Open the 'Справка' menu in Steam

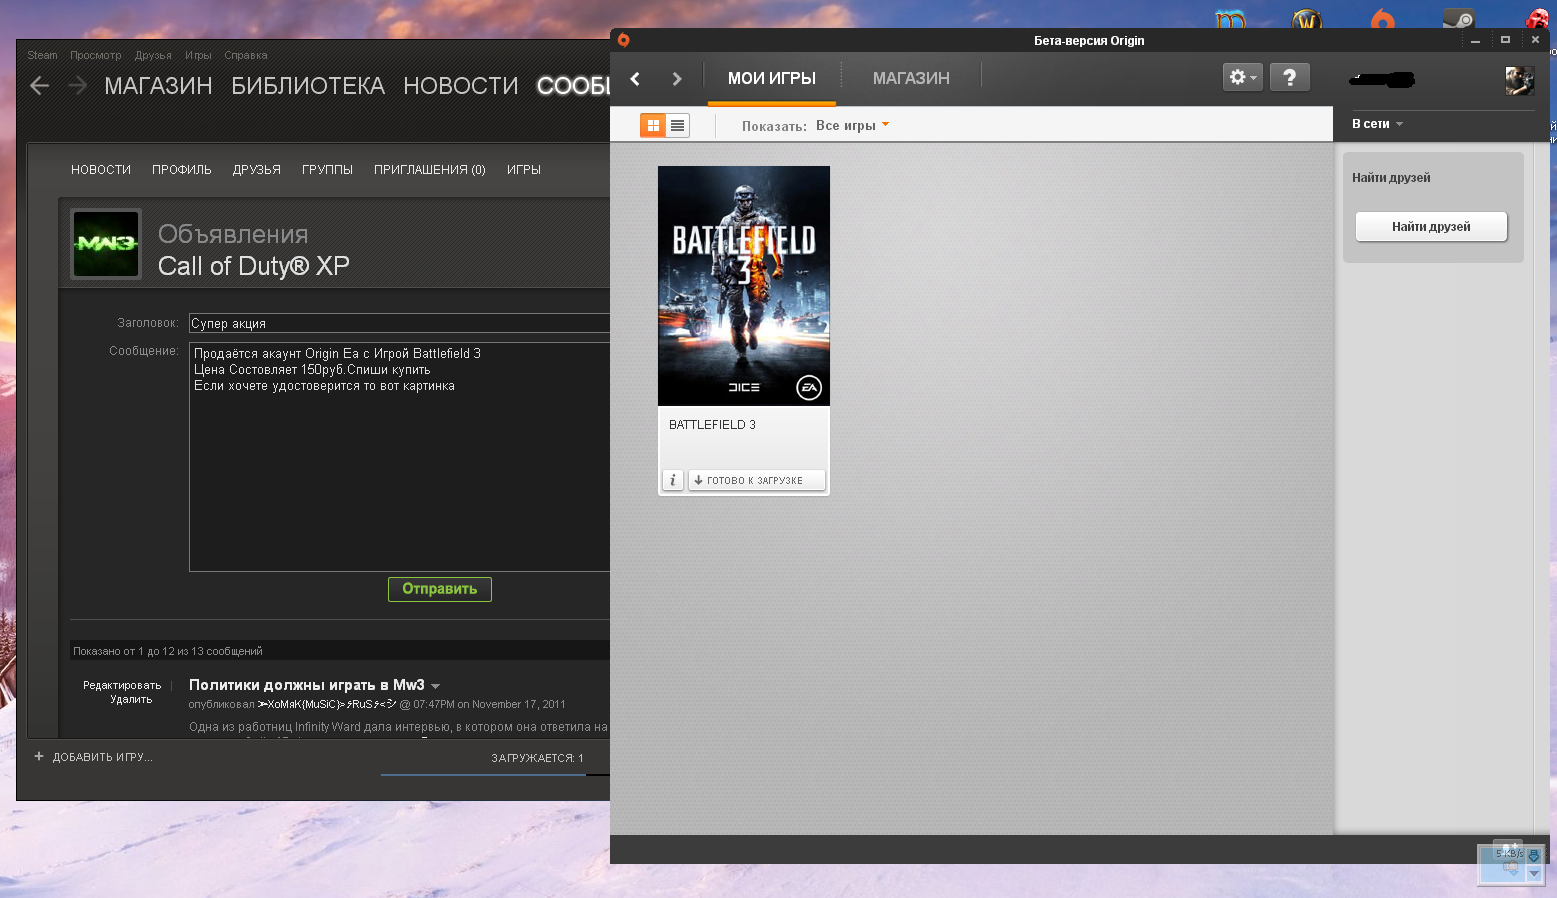pos(245,55)
